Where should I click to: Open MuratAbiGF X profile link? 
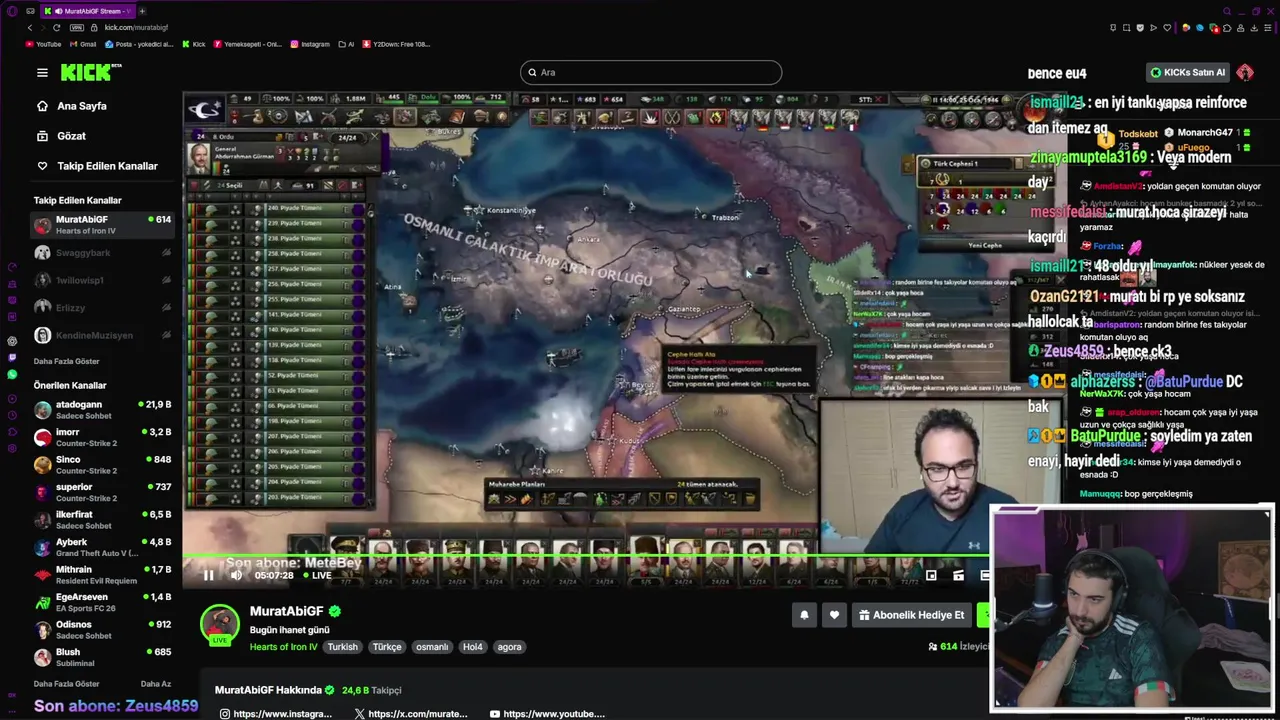(411, 714)
